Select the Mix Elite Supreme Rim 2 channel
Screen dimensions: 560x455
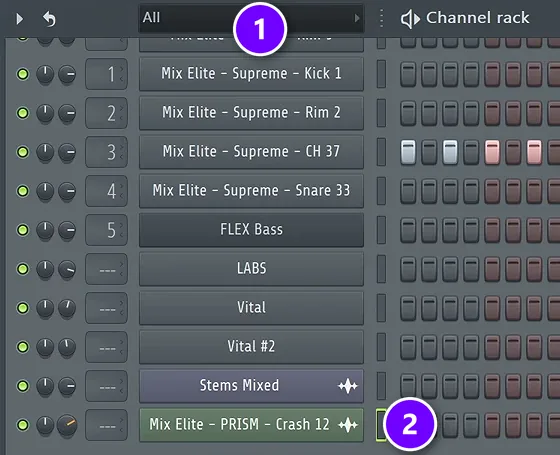coord(251,113)
